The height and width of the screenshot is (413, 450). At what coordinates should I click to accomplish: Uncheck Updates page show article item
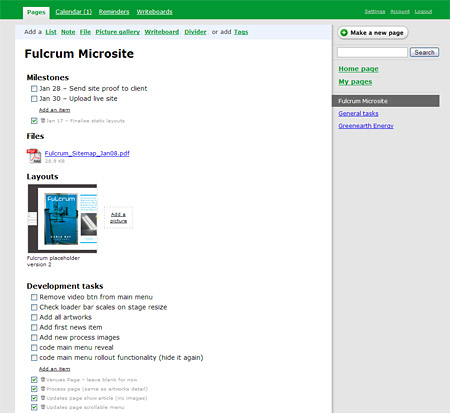(x=34, y=398)
